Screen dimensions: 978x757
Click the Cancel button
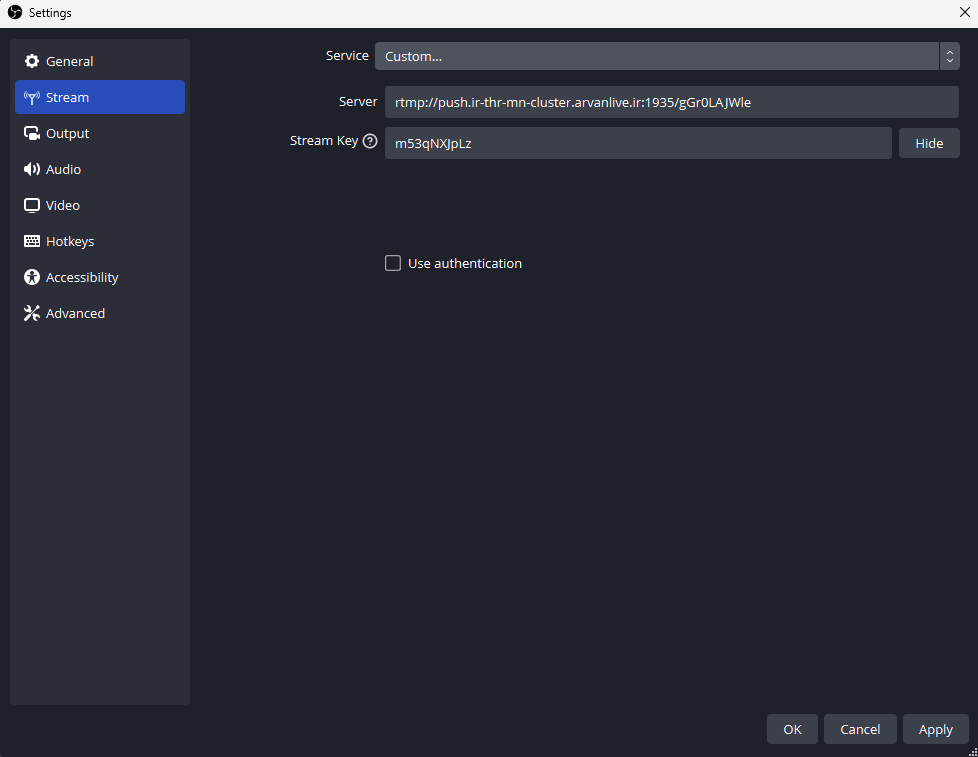860,729
